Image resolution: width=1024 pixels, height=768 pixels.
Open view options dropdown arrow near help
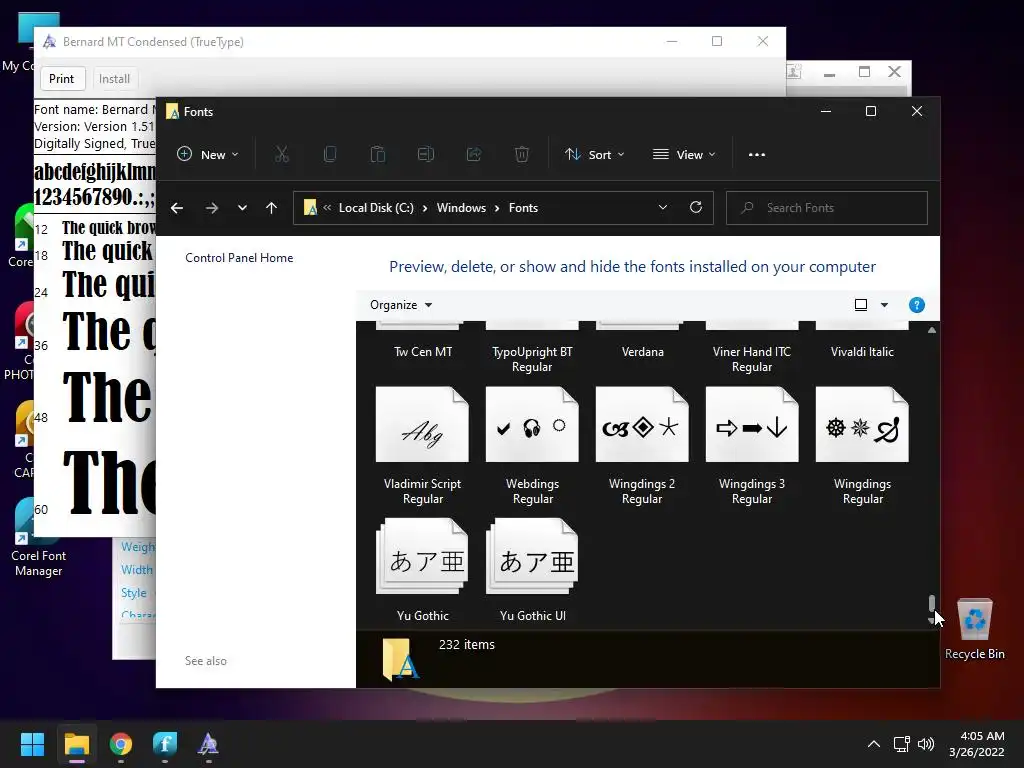coord(884,305)
